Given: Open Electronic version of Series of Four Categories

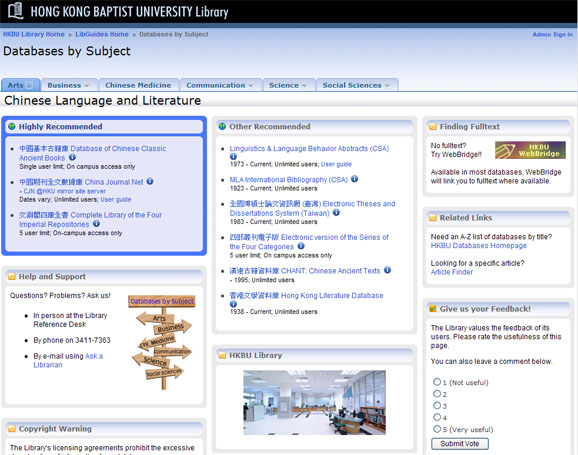Looking at the screenshot, I should click(x=309, y=242).
